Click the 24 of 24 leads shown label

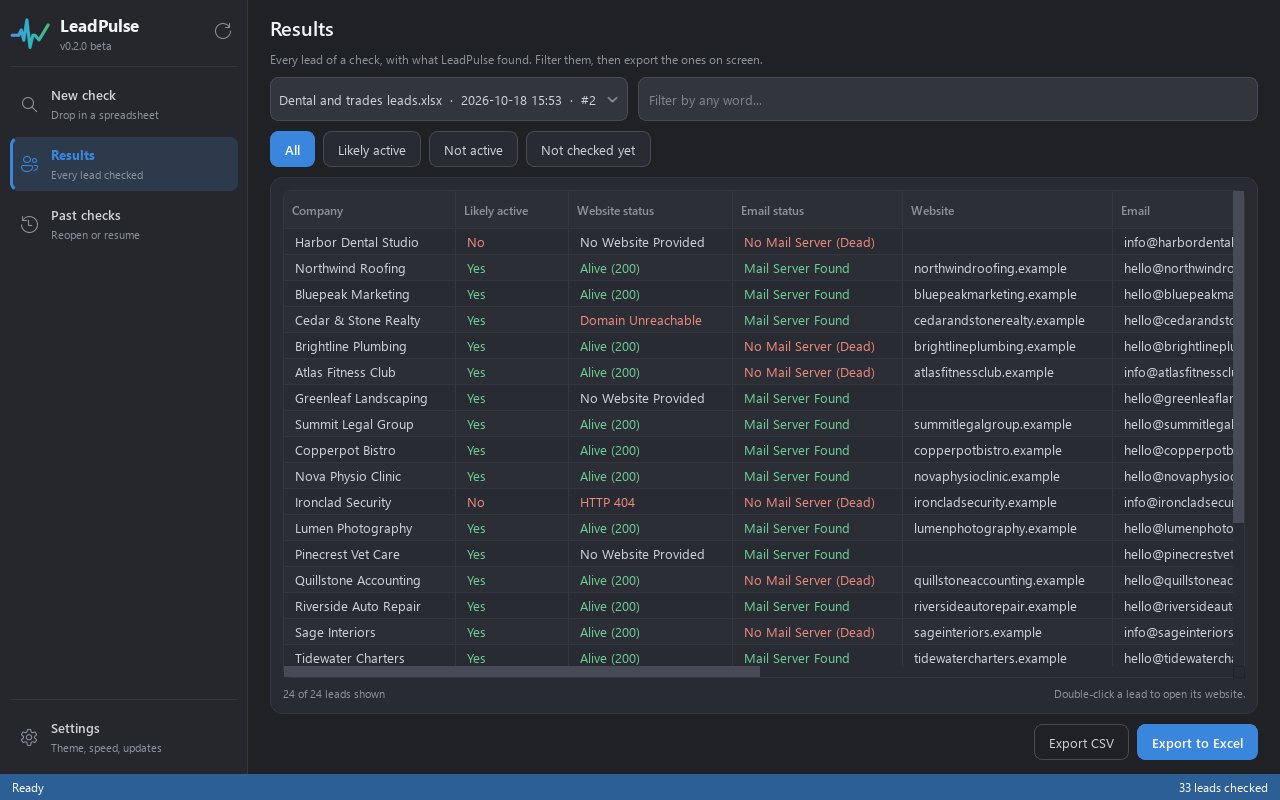tap(334, 694)
